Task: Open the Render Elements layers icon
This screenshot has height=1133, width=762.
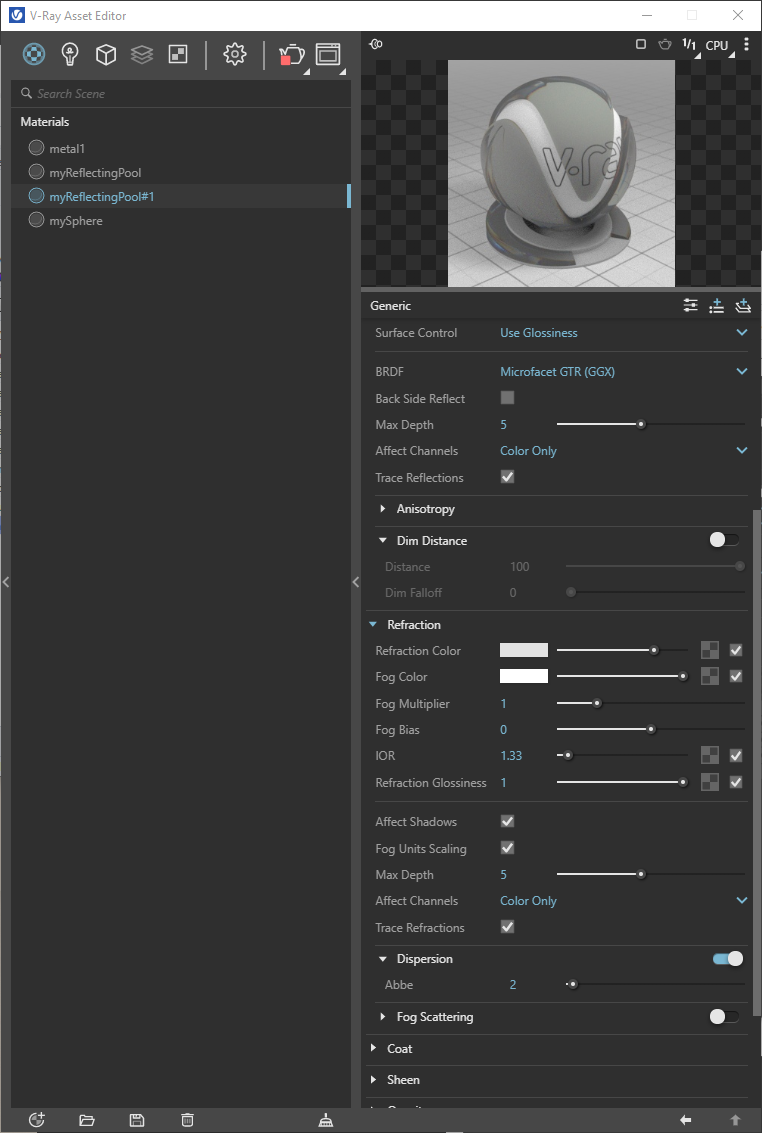Action: coord(142,54)
